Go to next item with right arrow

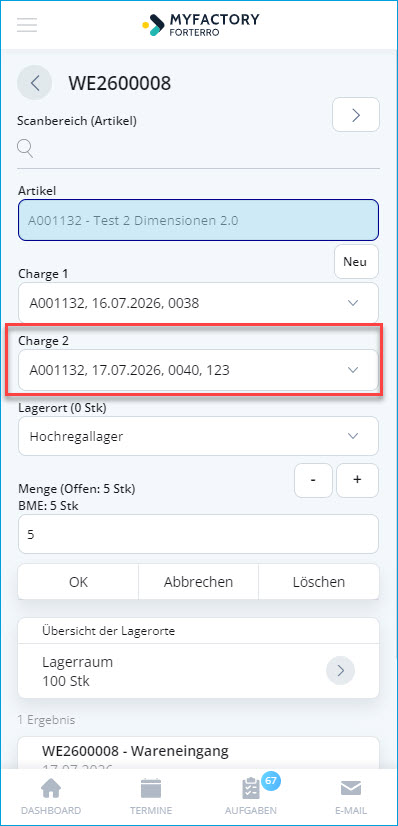[356, 115]
